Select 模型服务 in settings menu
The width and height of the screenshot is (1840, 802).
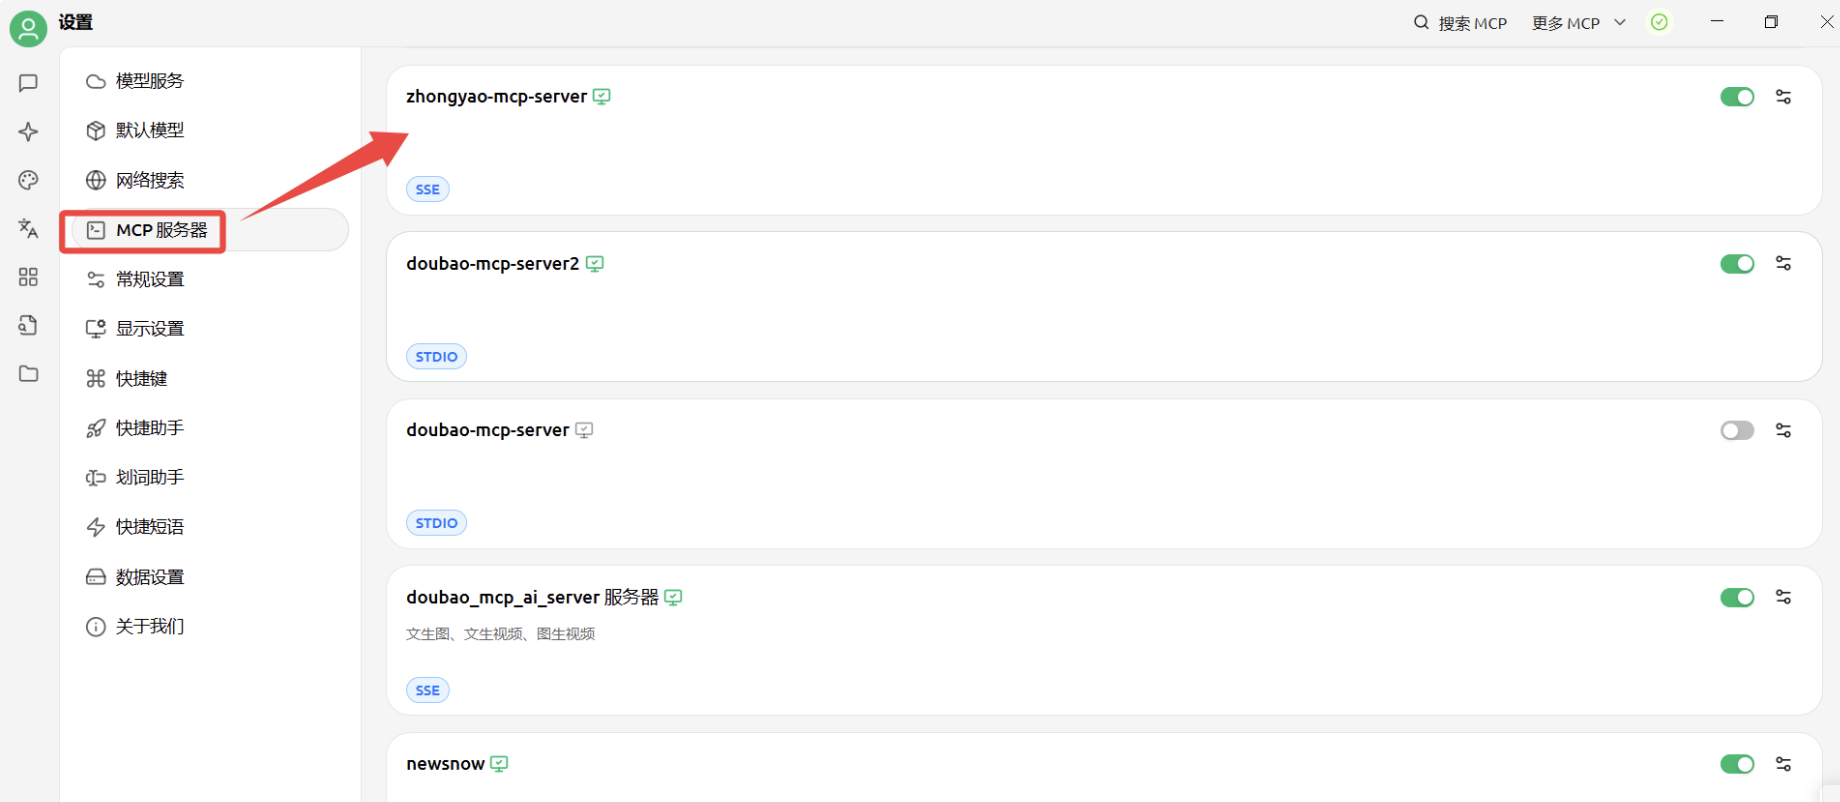pos(149,81)
